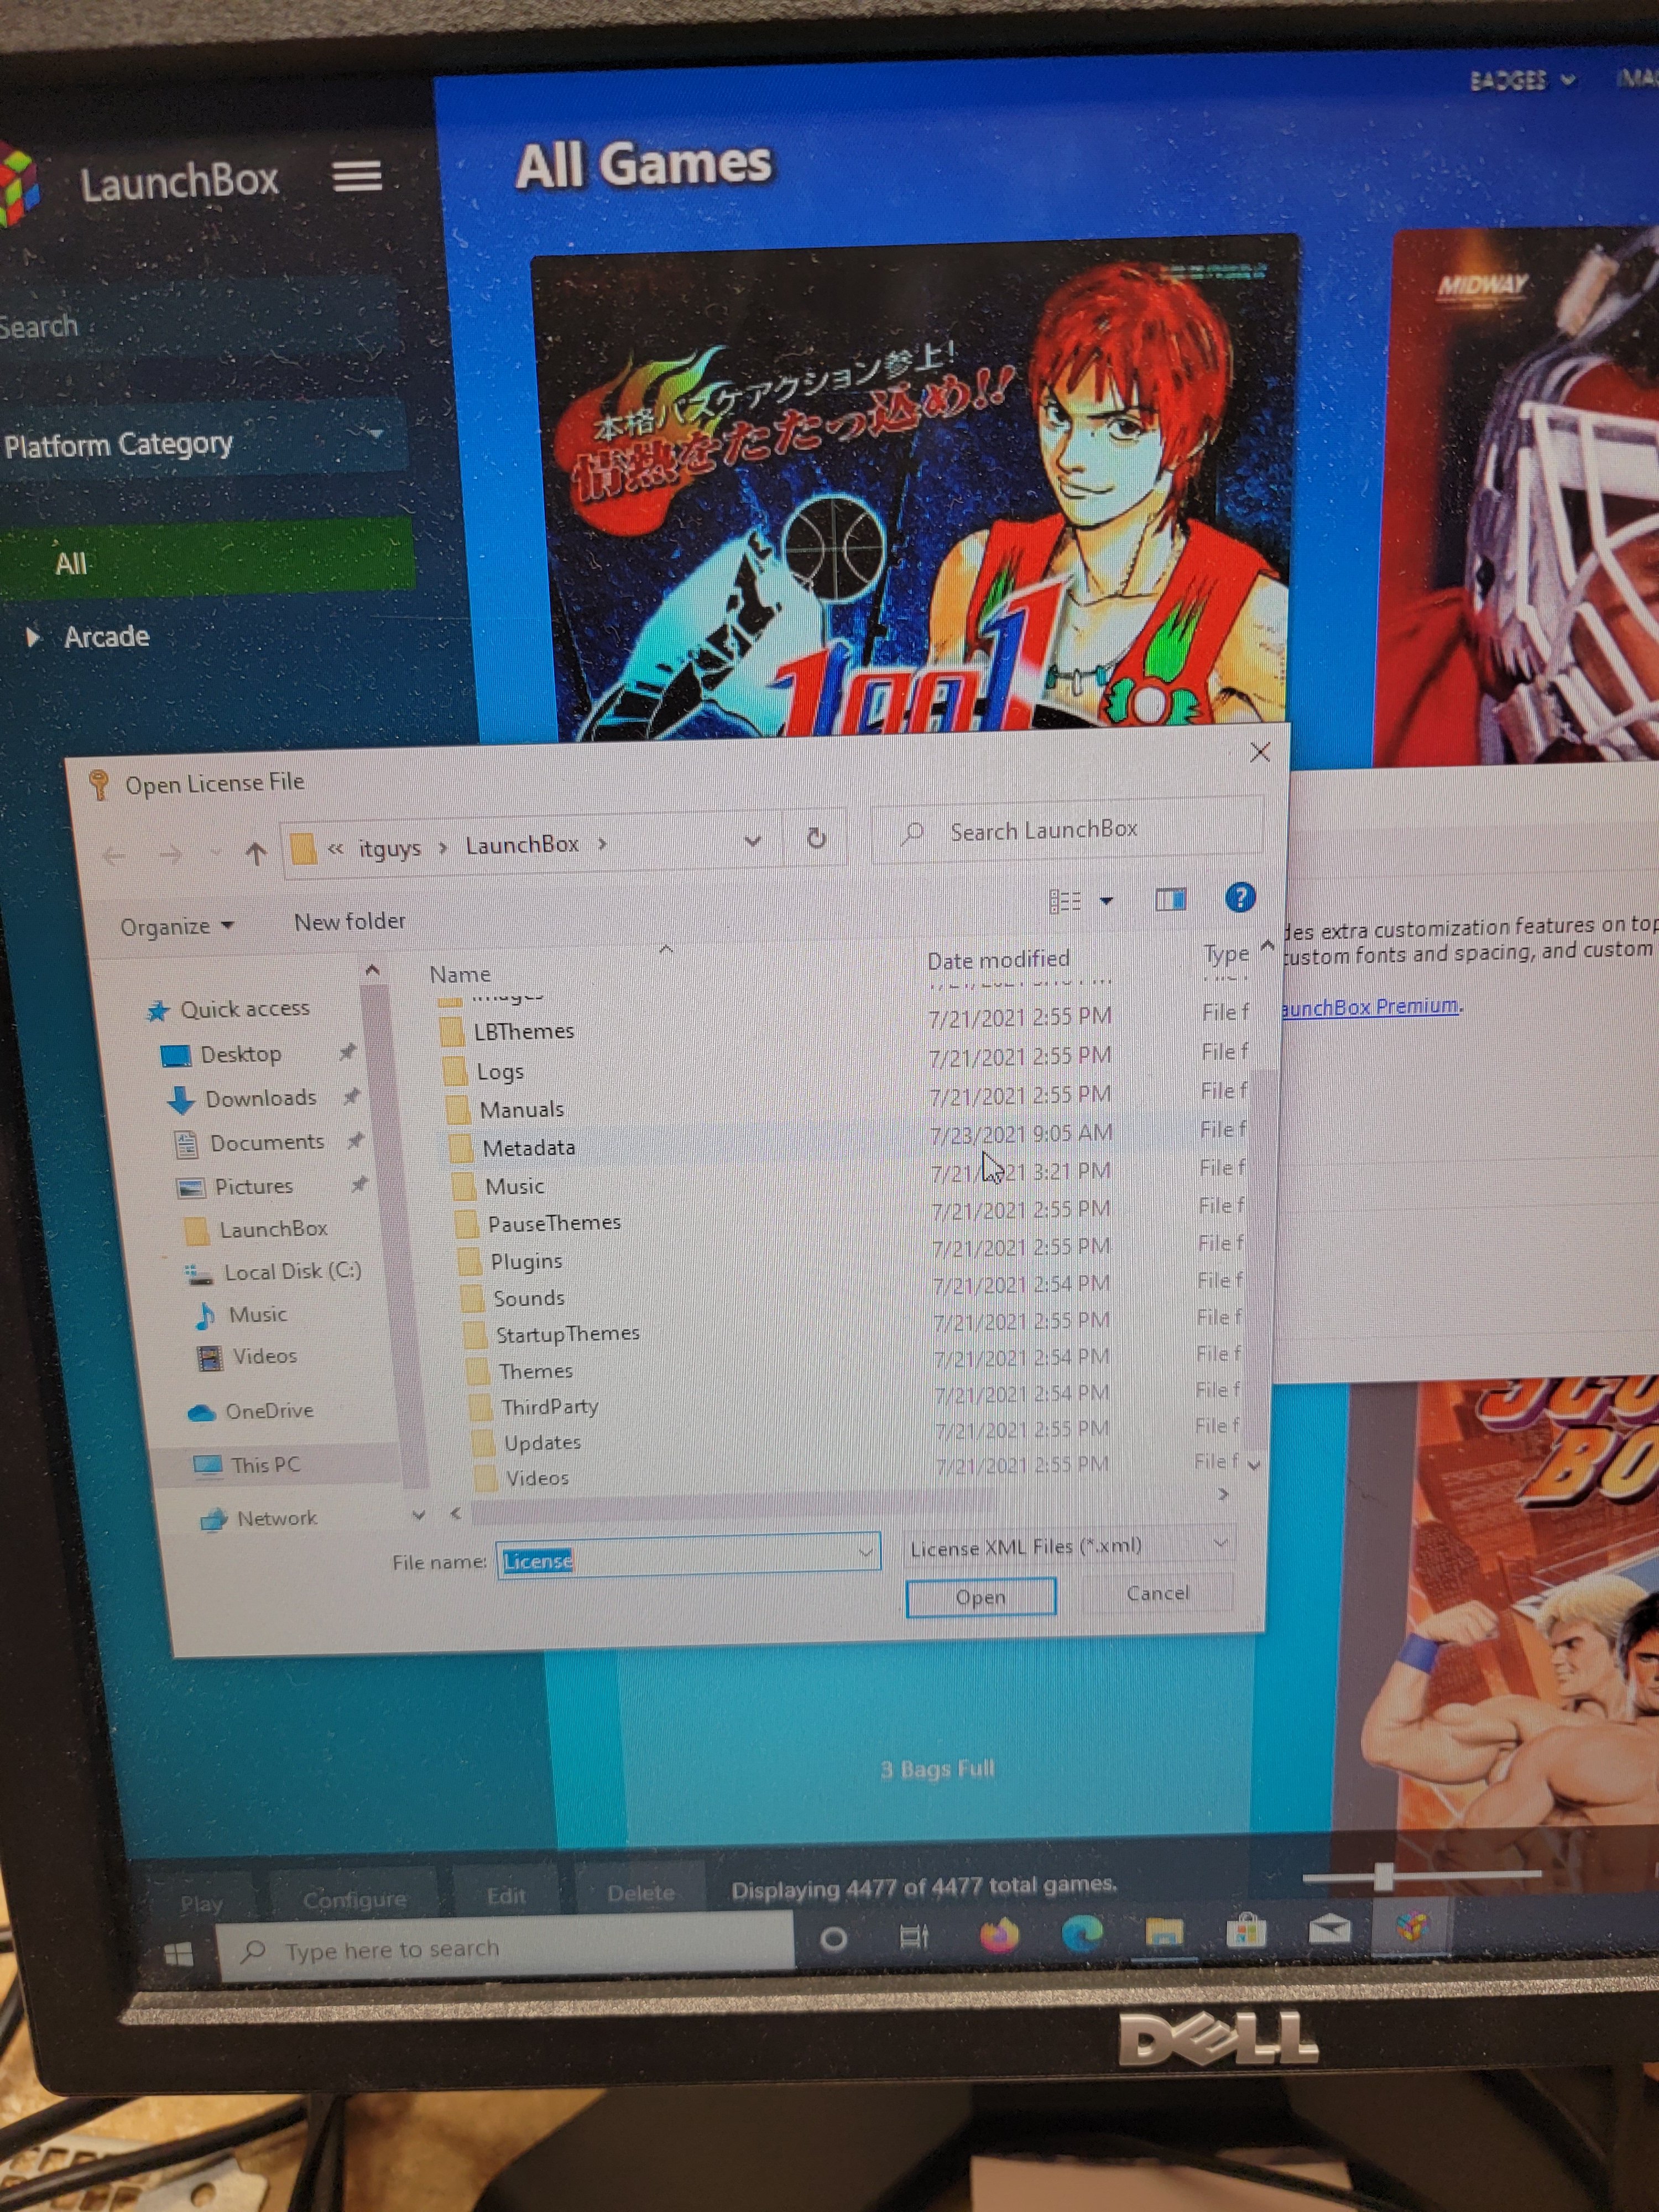The width and height of the screenshot is (1659, 2212).
Task: Sort files by Type column
Action: click(1226, 953)
